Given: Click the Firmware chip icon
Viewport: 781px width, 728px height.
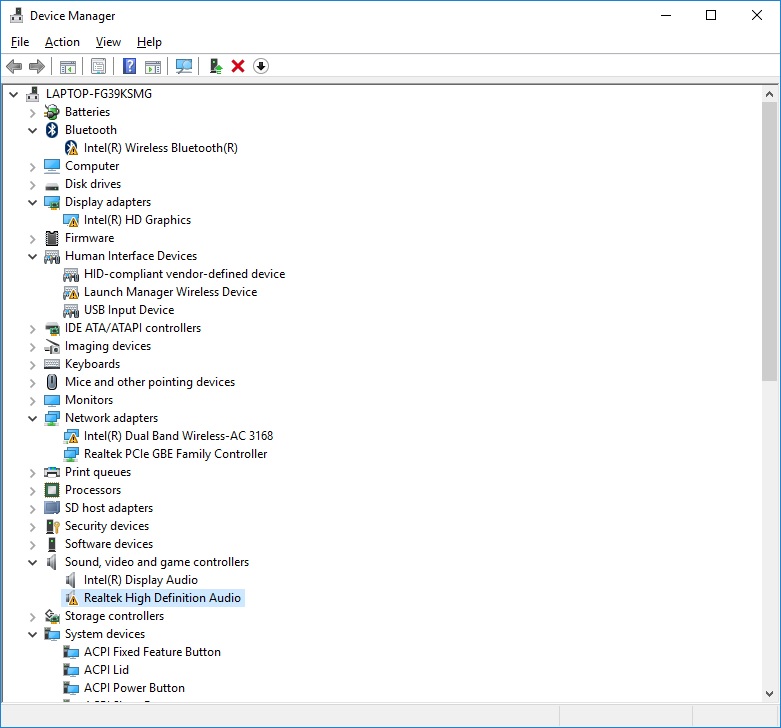Looking at the screenshot, I should click(x=52, y=238).
